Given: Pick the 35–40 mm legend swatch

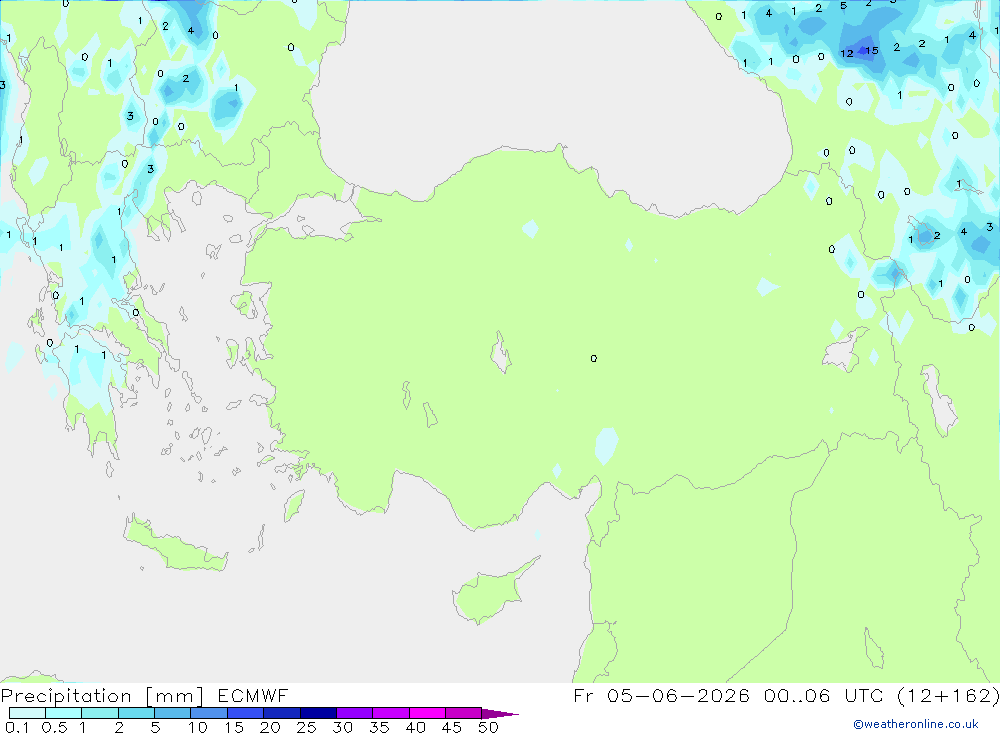Looking at the screenshot, I should [391, 713].
